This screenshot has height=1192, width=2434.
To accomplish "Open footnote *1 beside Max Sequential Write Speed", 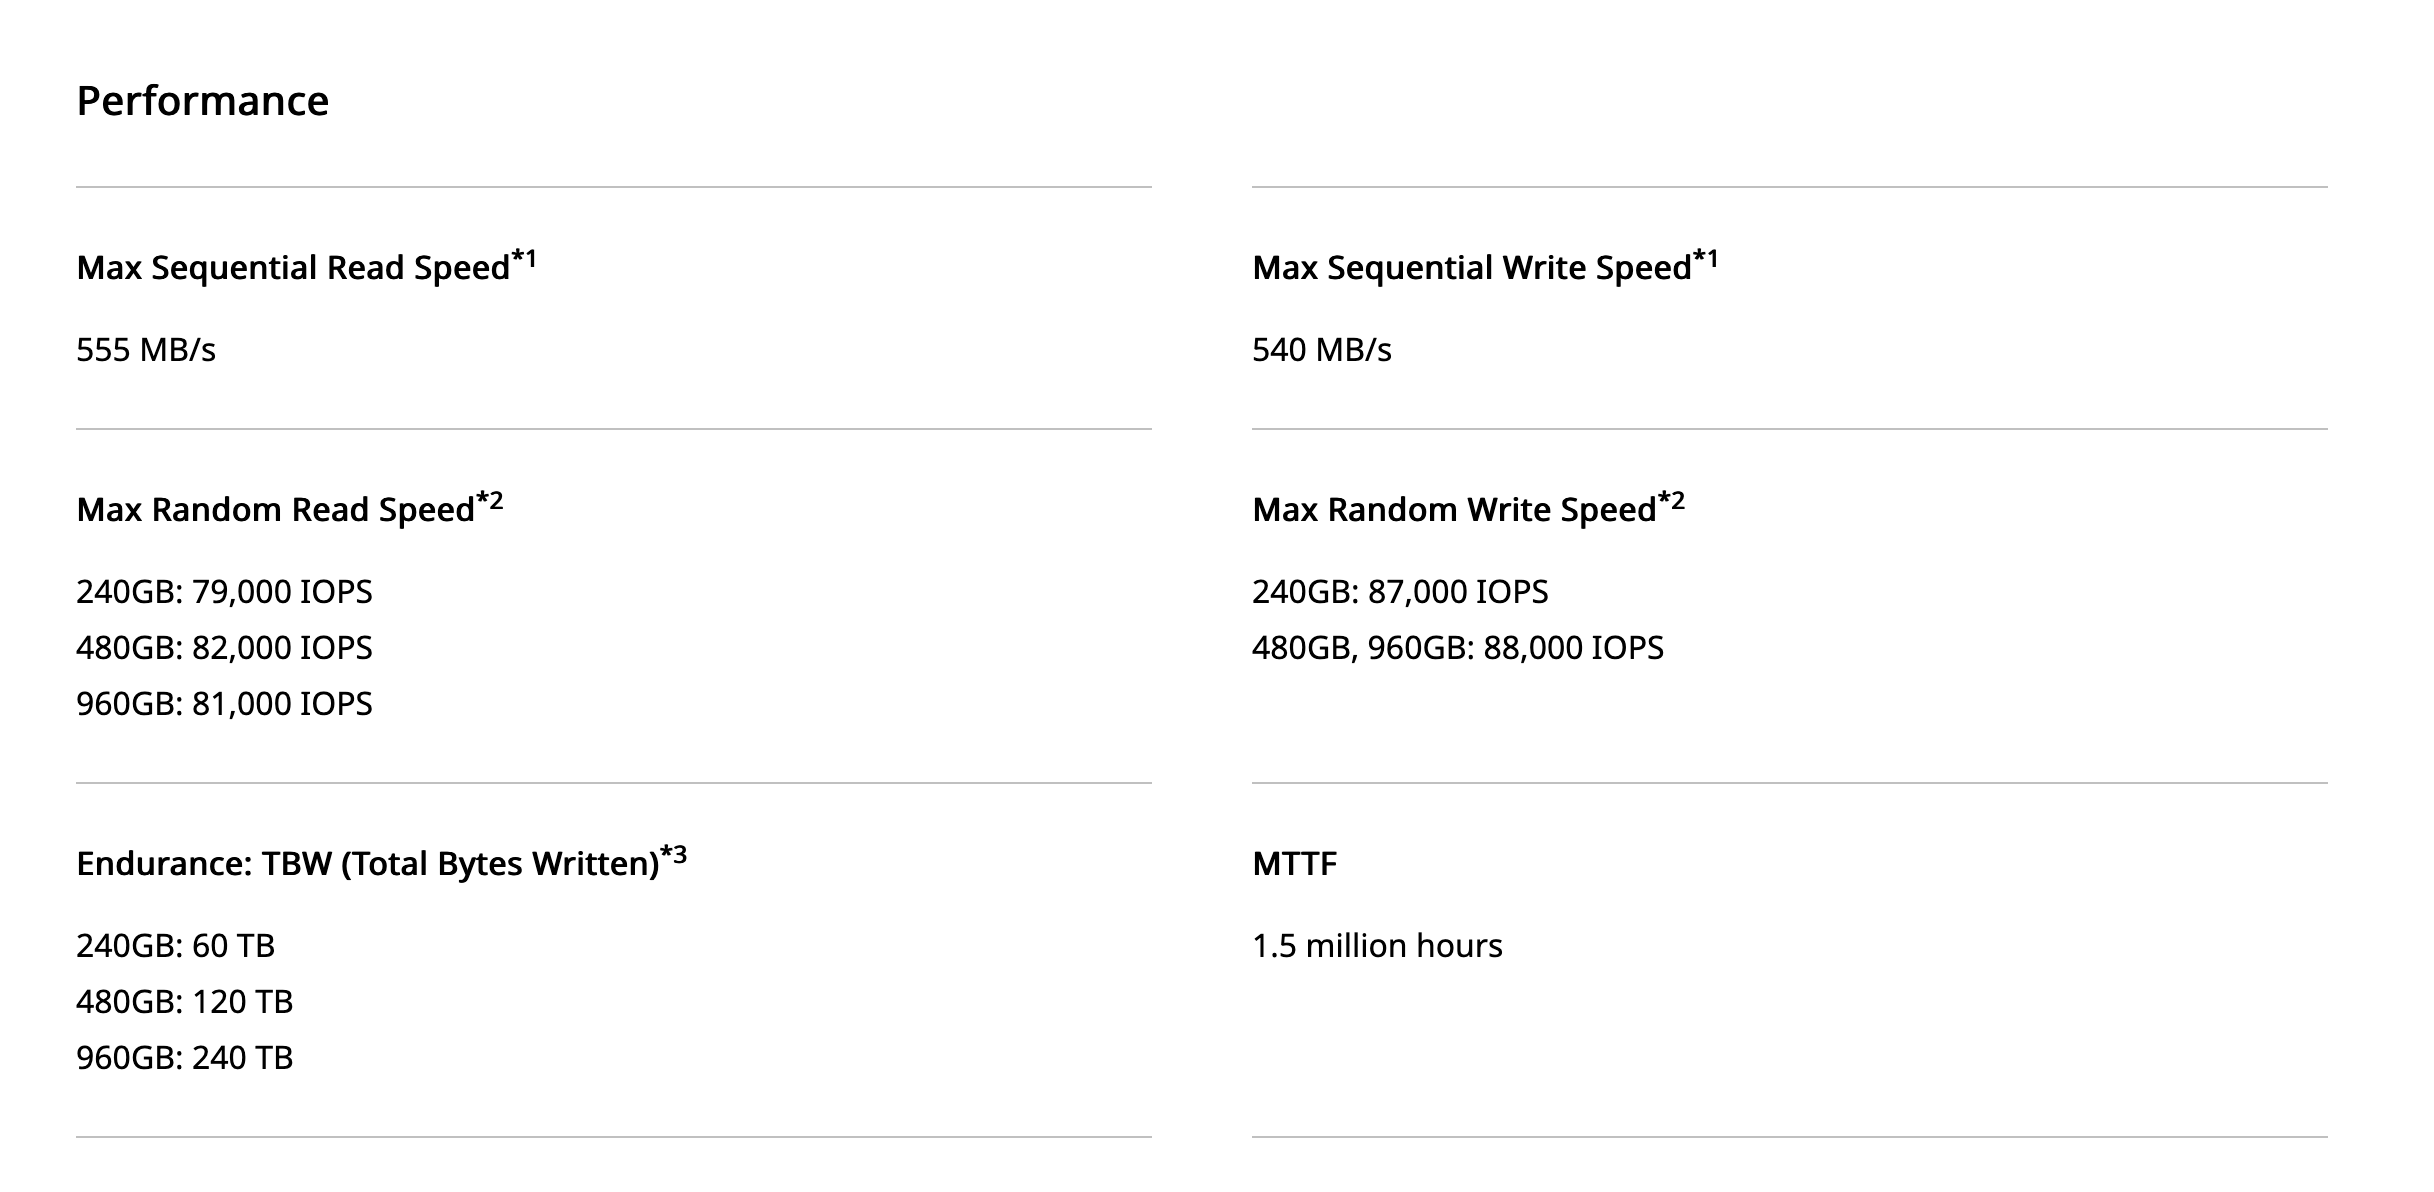I will (1706, 260).
